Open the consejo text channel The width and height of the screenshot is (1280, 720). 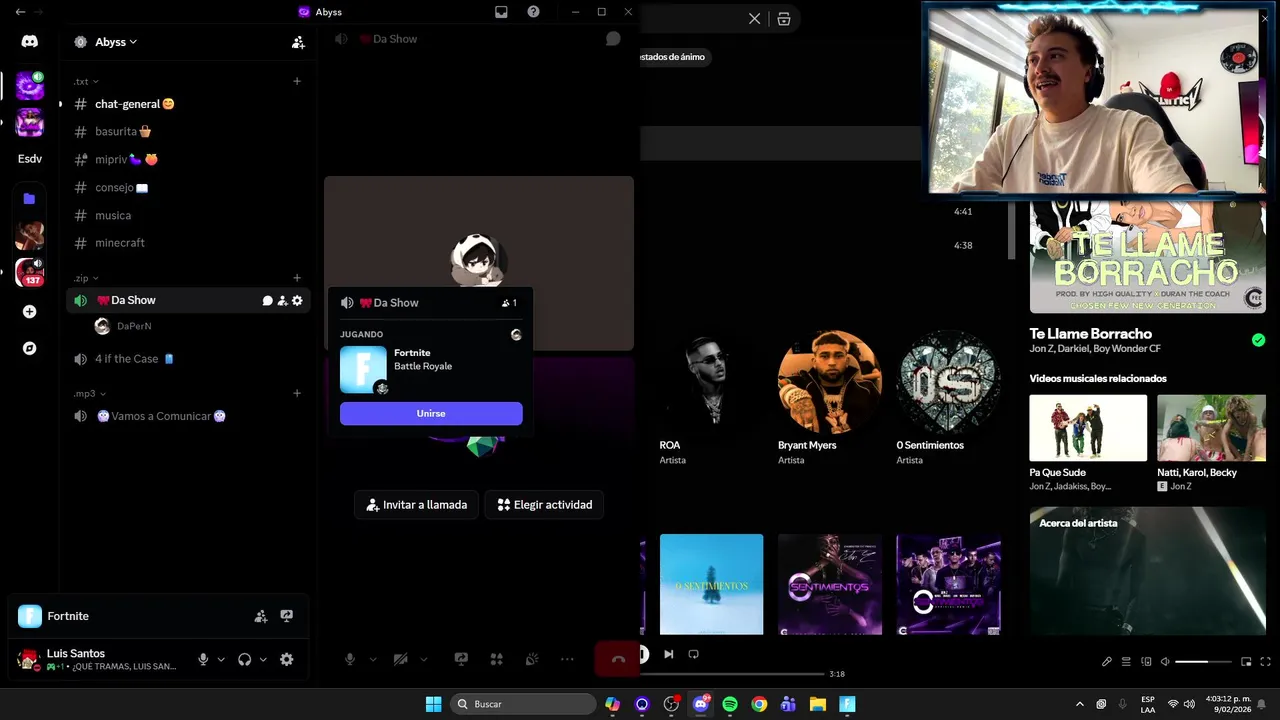(187, 187)
